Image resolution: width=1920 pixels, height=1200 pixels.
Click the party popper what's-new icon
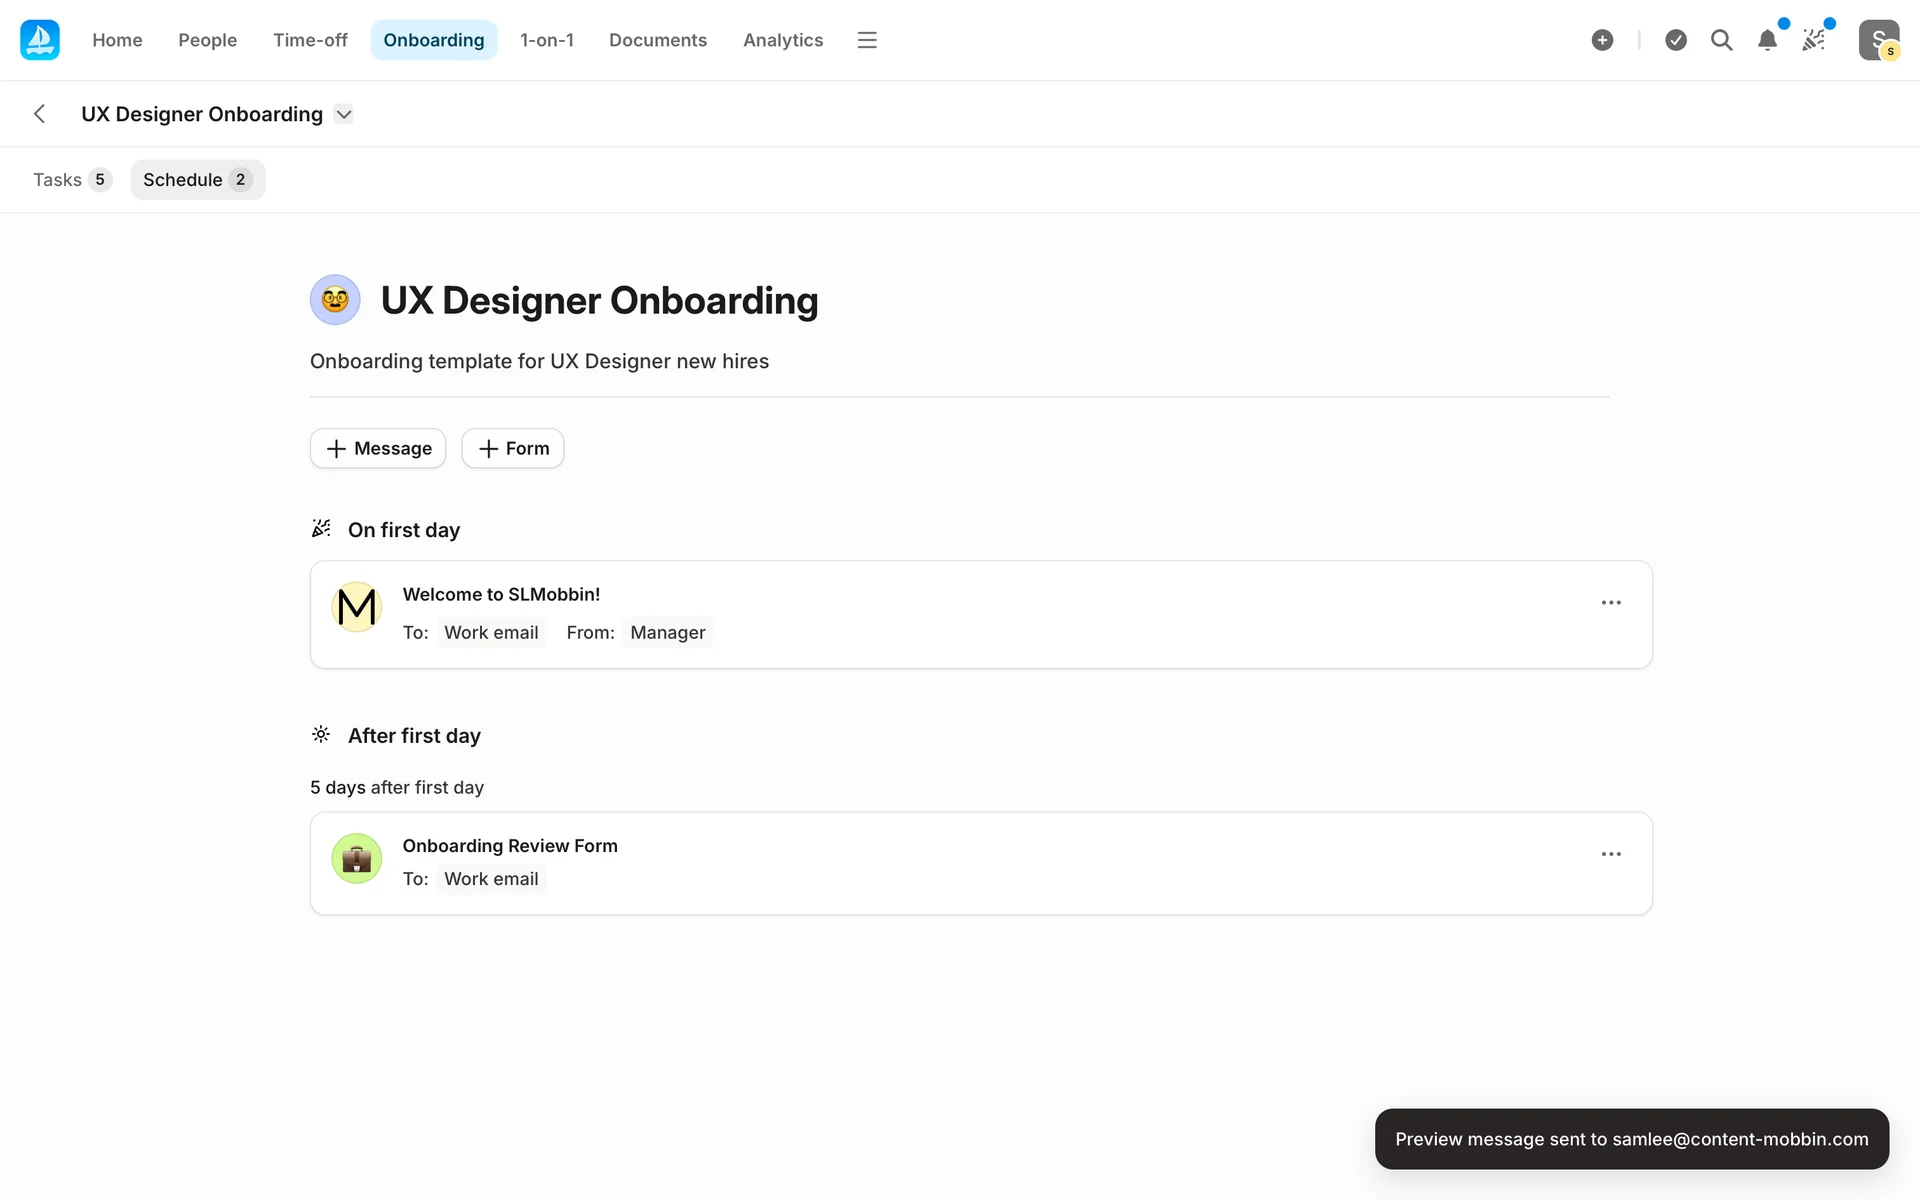point(1813,40)
